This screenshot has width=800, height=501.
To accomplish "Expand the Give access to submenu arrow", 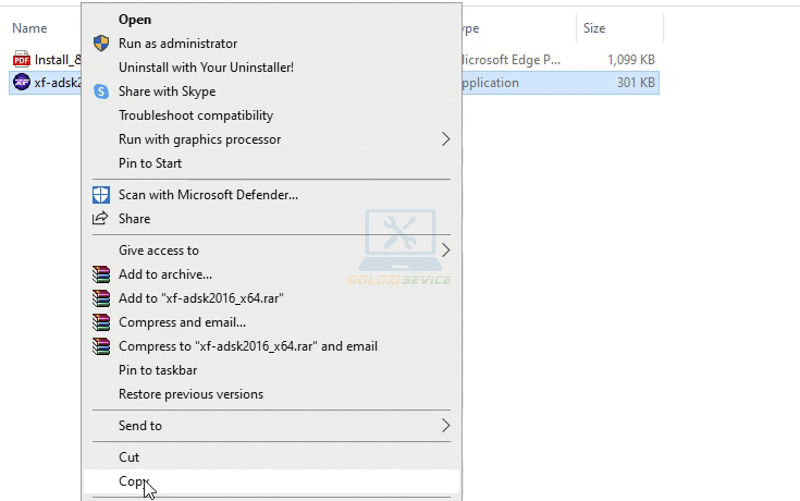I will pyautogui.click(x=445, y=250).
